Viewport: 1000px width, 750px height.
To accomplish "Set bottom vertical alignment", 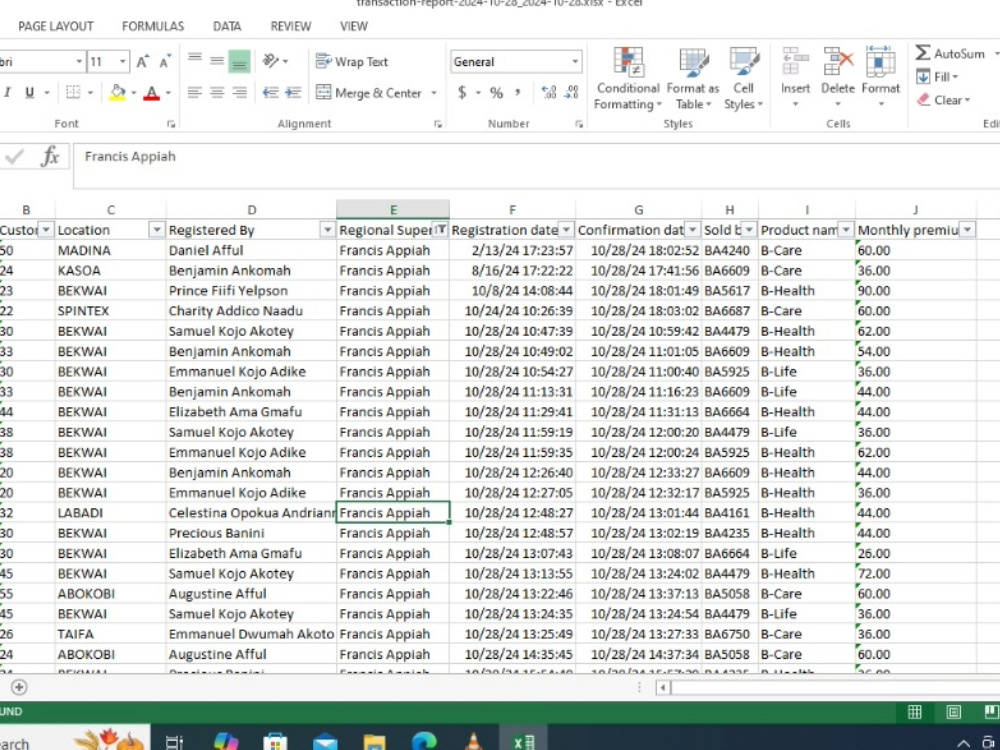I will [x=240, y=61].
